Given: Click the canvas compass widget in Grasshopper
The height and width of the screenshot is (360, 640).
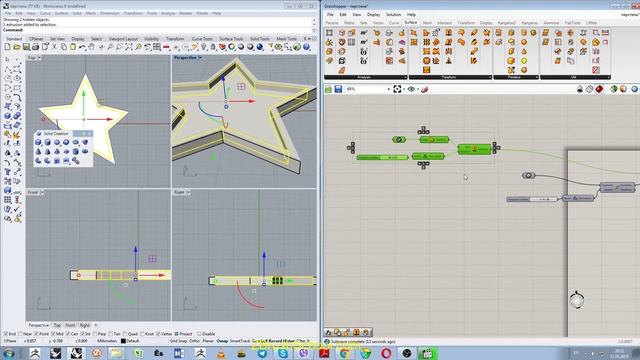Looking at the screenshot, I should coord(577,300).
